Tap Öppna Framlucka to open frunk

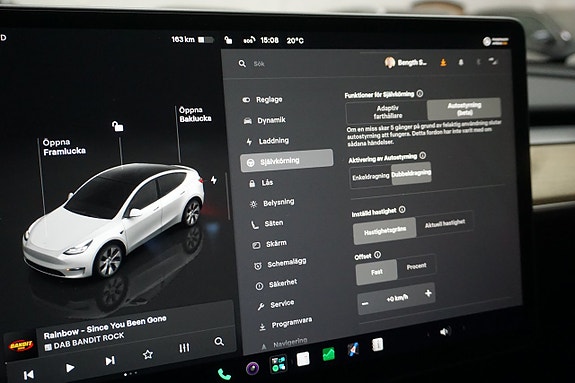64,147
